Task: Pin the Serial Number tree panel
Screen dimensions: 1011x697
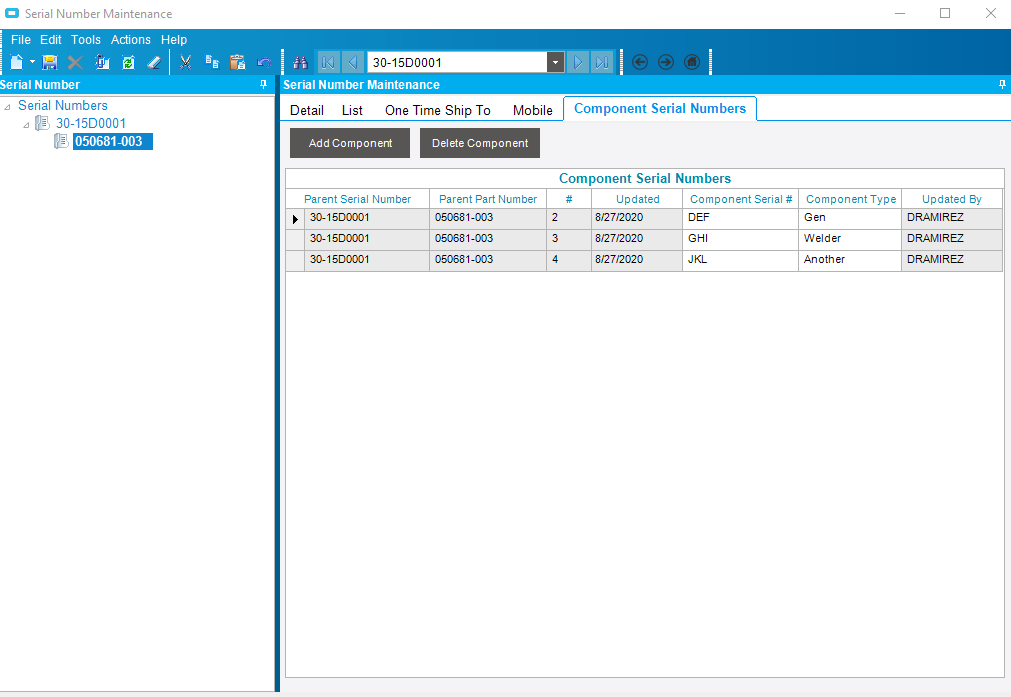Action: point(264,85)
